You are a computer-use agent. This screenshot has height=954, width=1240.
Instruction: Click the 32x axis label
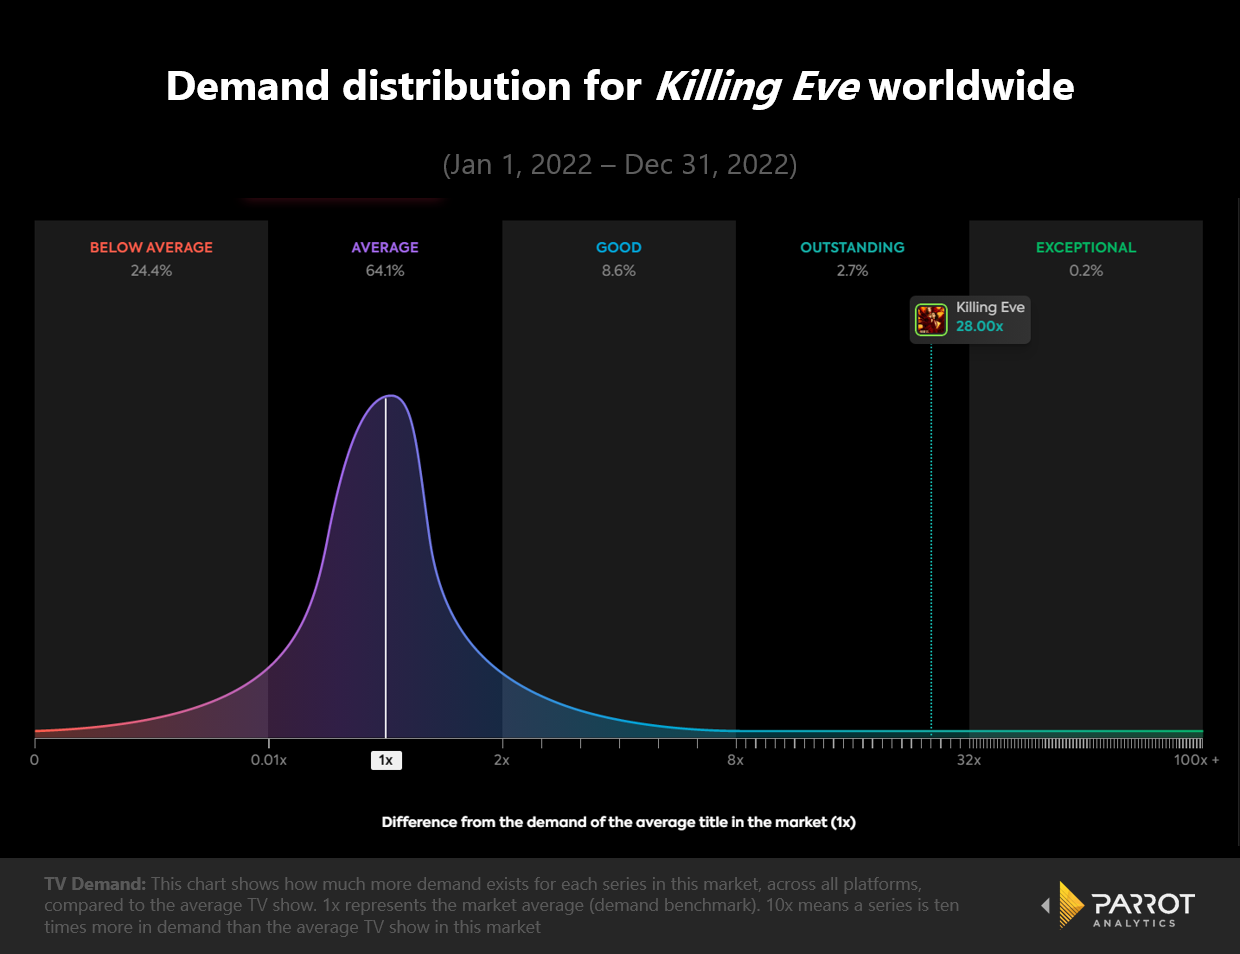pyautogui.click(x=969, y=760)
